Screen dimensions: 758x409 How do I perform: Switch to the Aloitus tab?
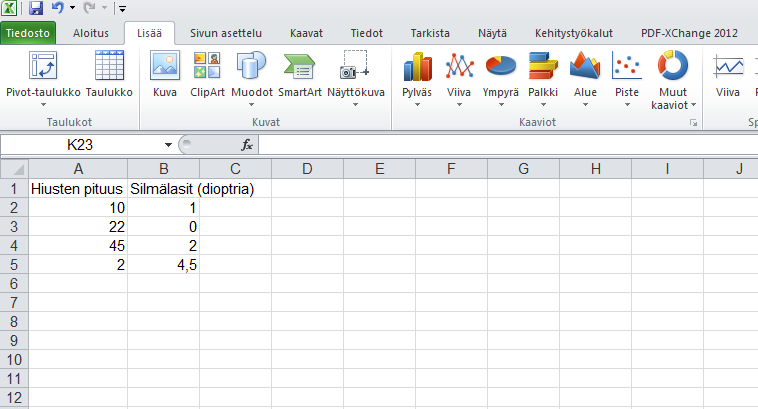[x=93, y=33]
